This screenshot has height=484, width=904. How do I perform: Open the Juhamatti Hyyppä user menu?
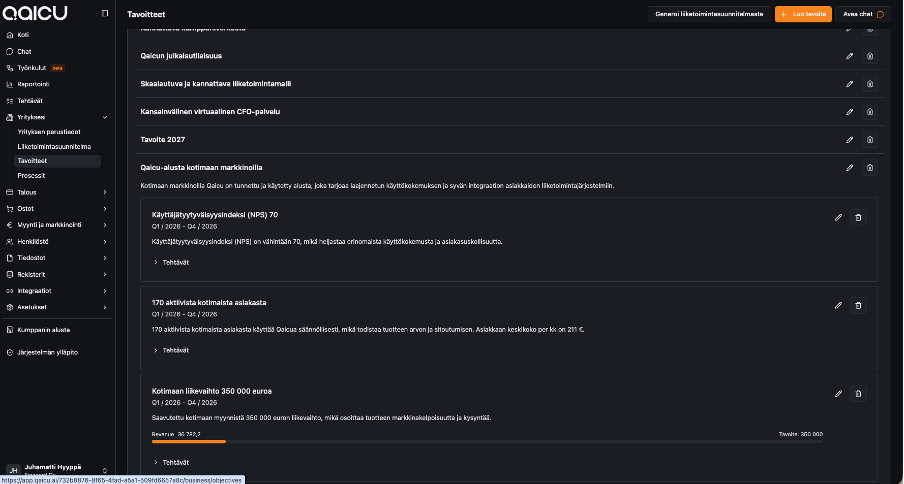pyautogui.click(x=55, y=469)
